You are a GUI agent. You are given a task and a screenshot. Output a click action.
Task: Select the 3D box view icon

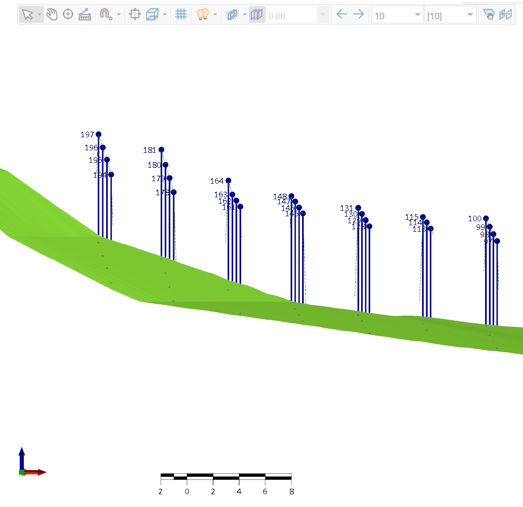[x=152, y=14]
